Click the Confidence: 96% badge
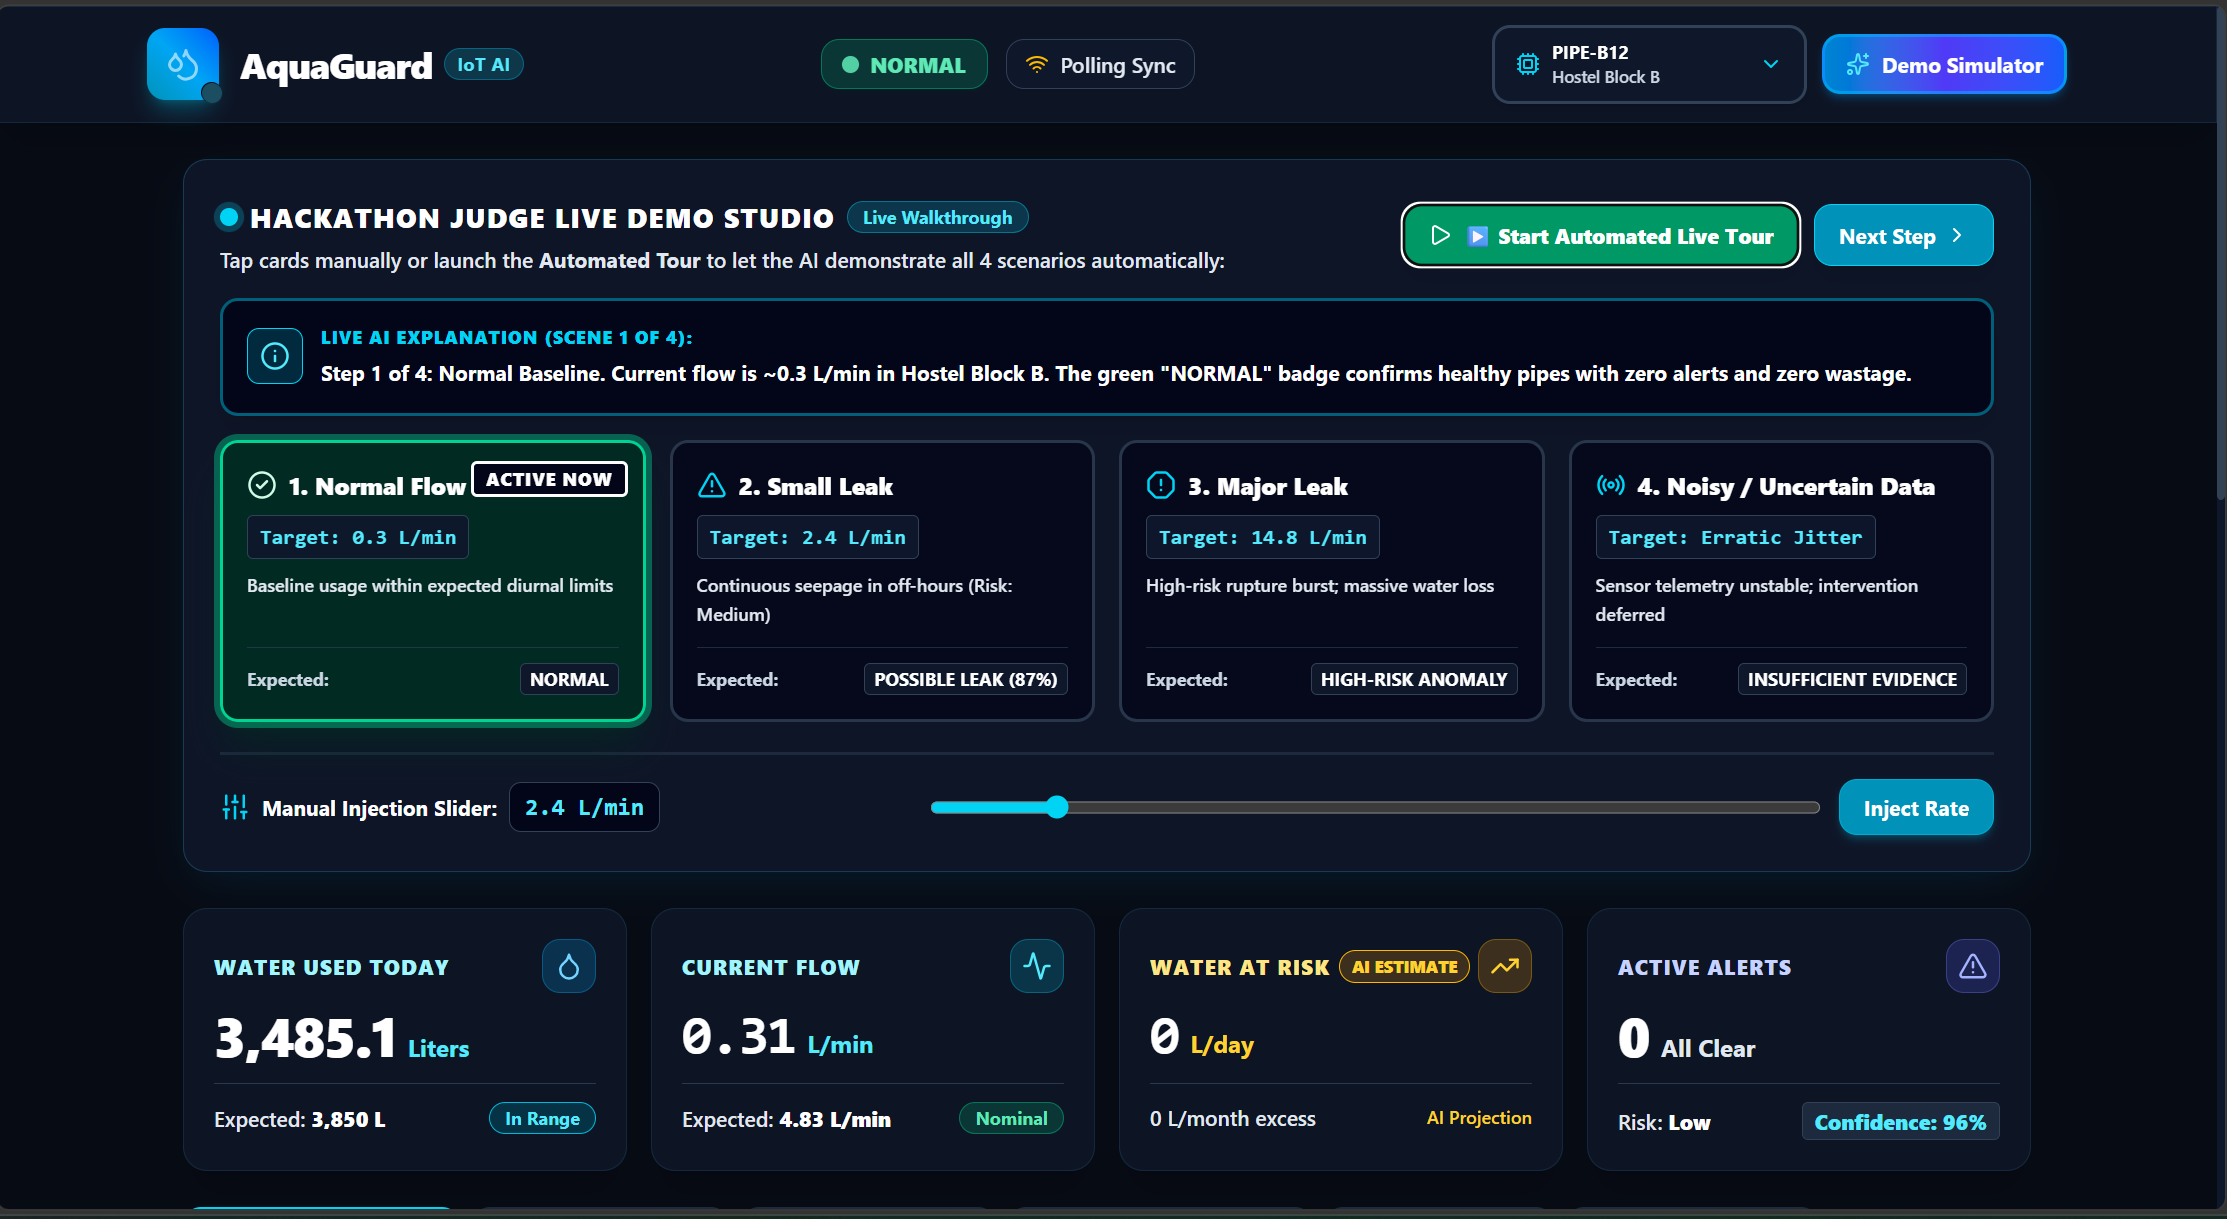Viewport: 2227px width, 1219px height. (x=1900, y=1122)
